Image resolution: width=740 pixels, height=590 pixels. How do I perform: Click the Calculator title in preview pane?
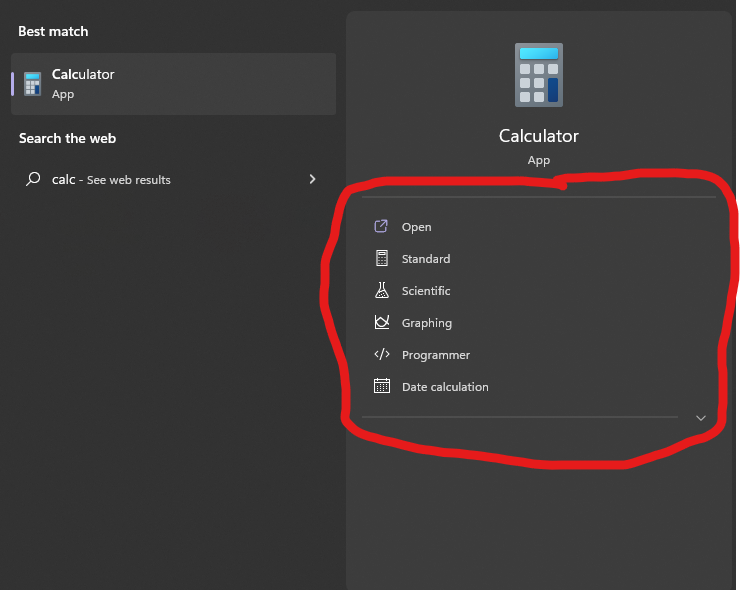pos(538,136)
